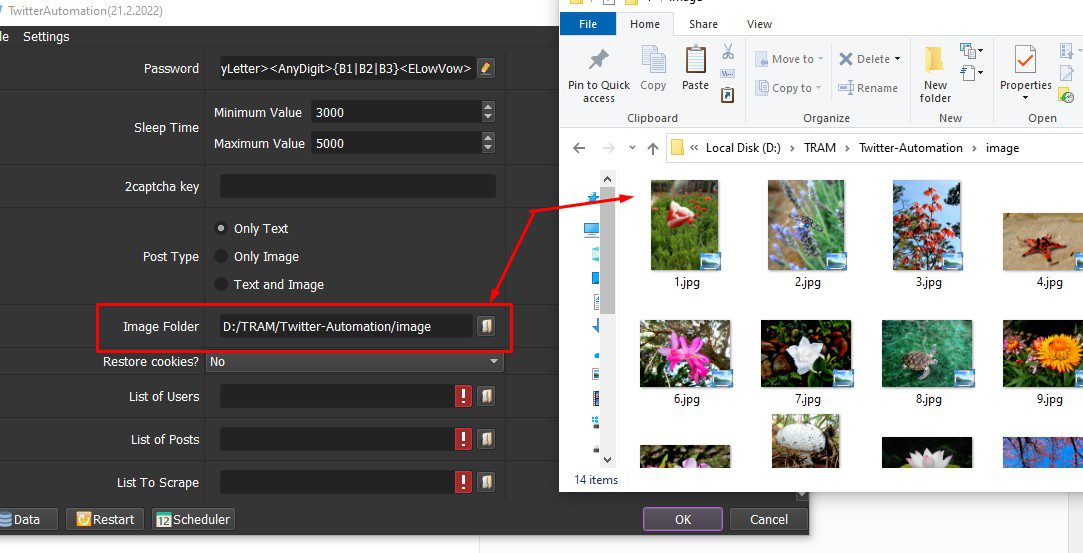Click the Cancel button
Screen dimensions: 1083x553
pyautogui.click(x=768, y=519)
